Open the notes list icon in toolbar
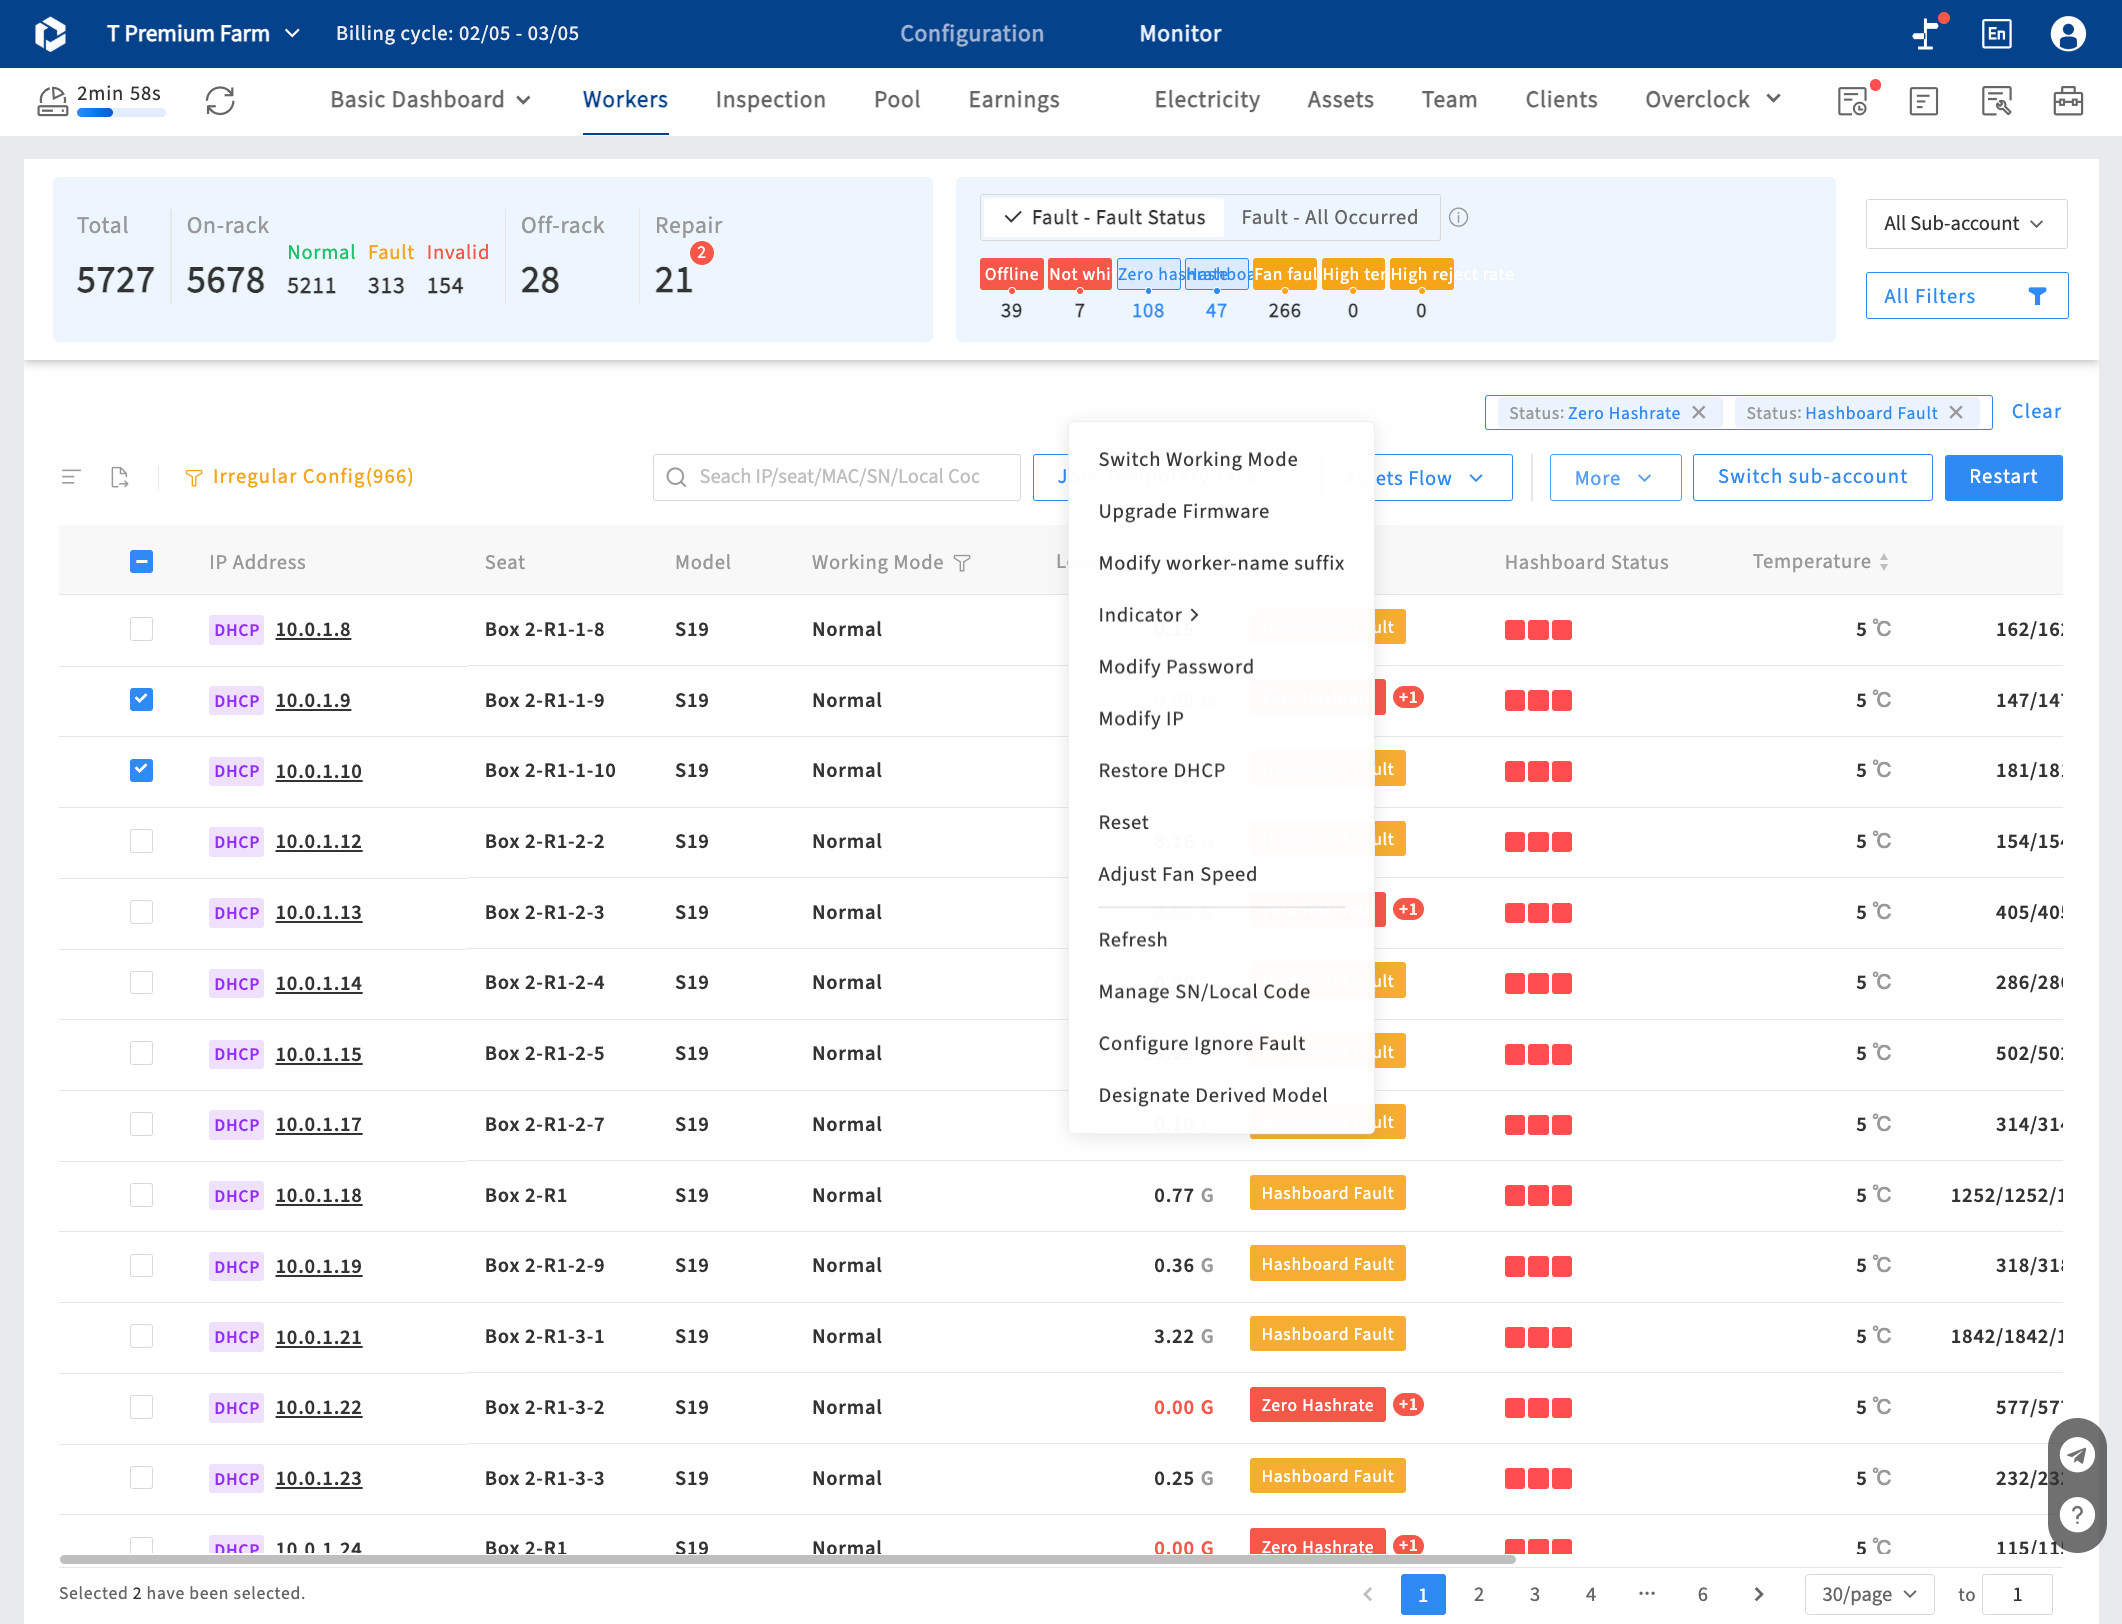The width and height of the screenshot is (2122, 1624). [1923, 101]
